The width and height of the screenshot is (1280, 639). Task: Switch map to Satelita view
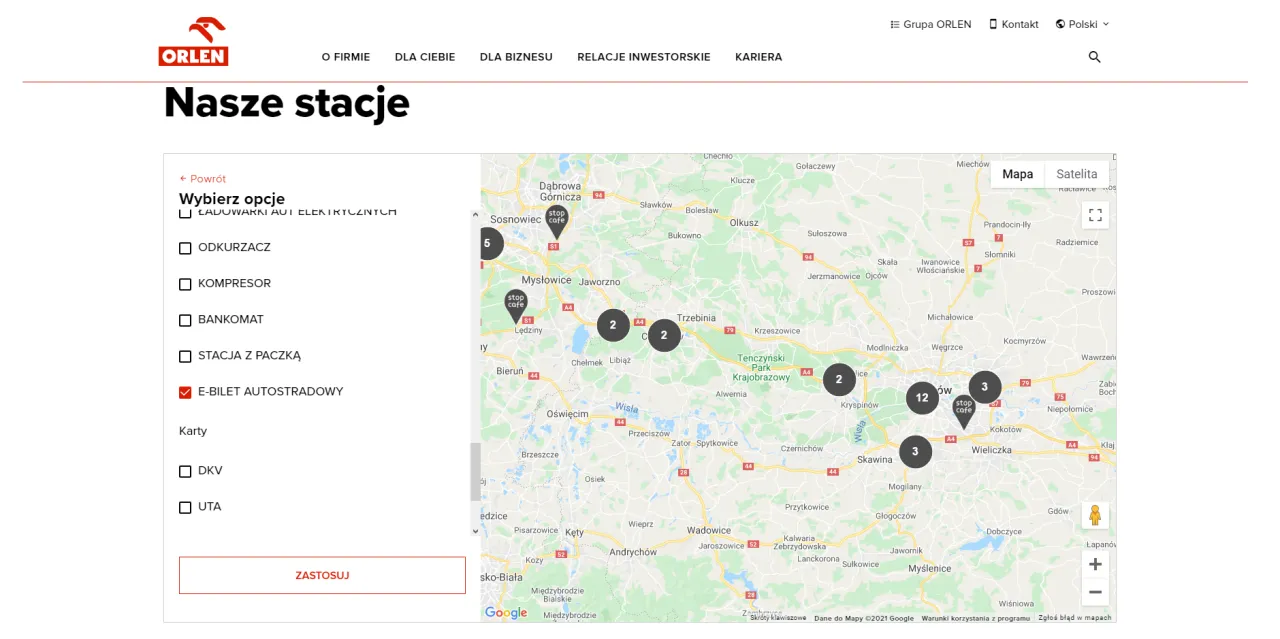click(1077, 174)
